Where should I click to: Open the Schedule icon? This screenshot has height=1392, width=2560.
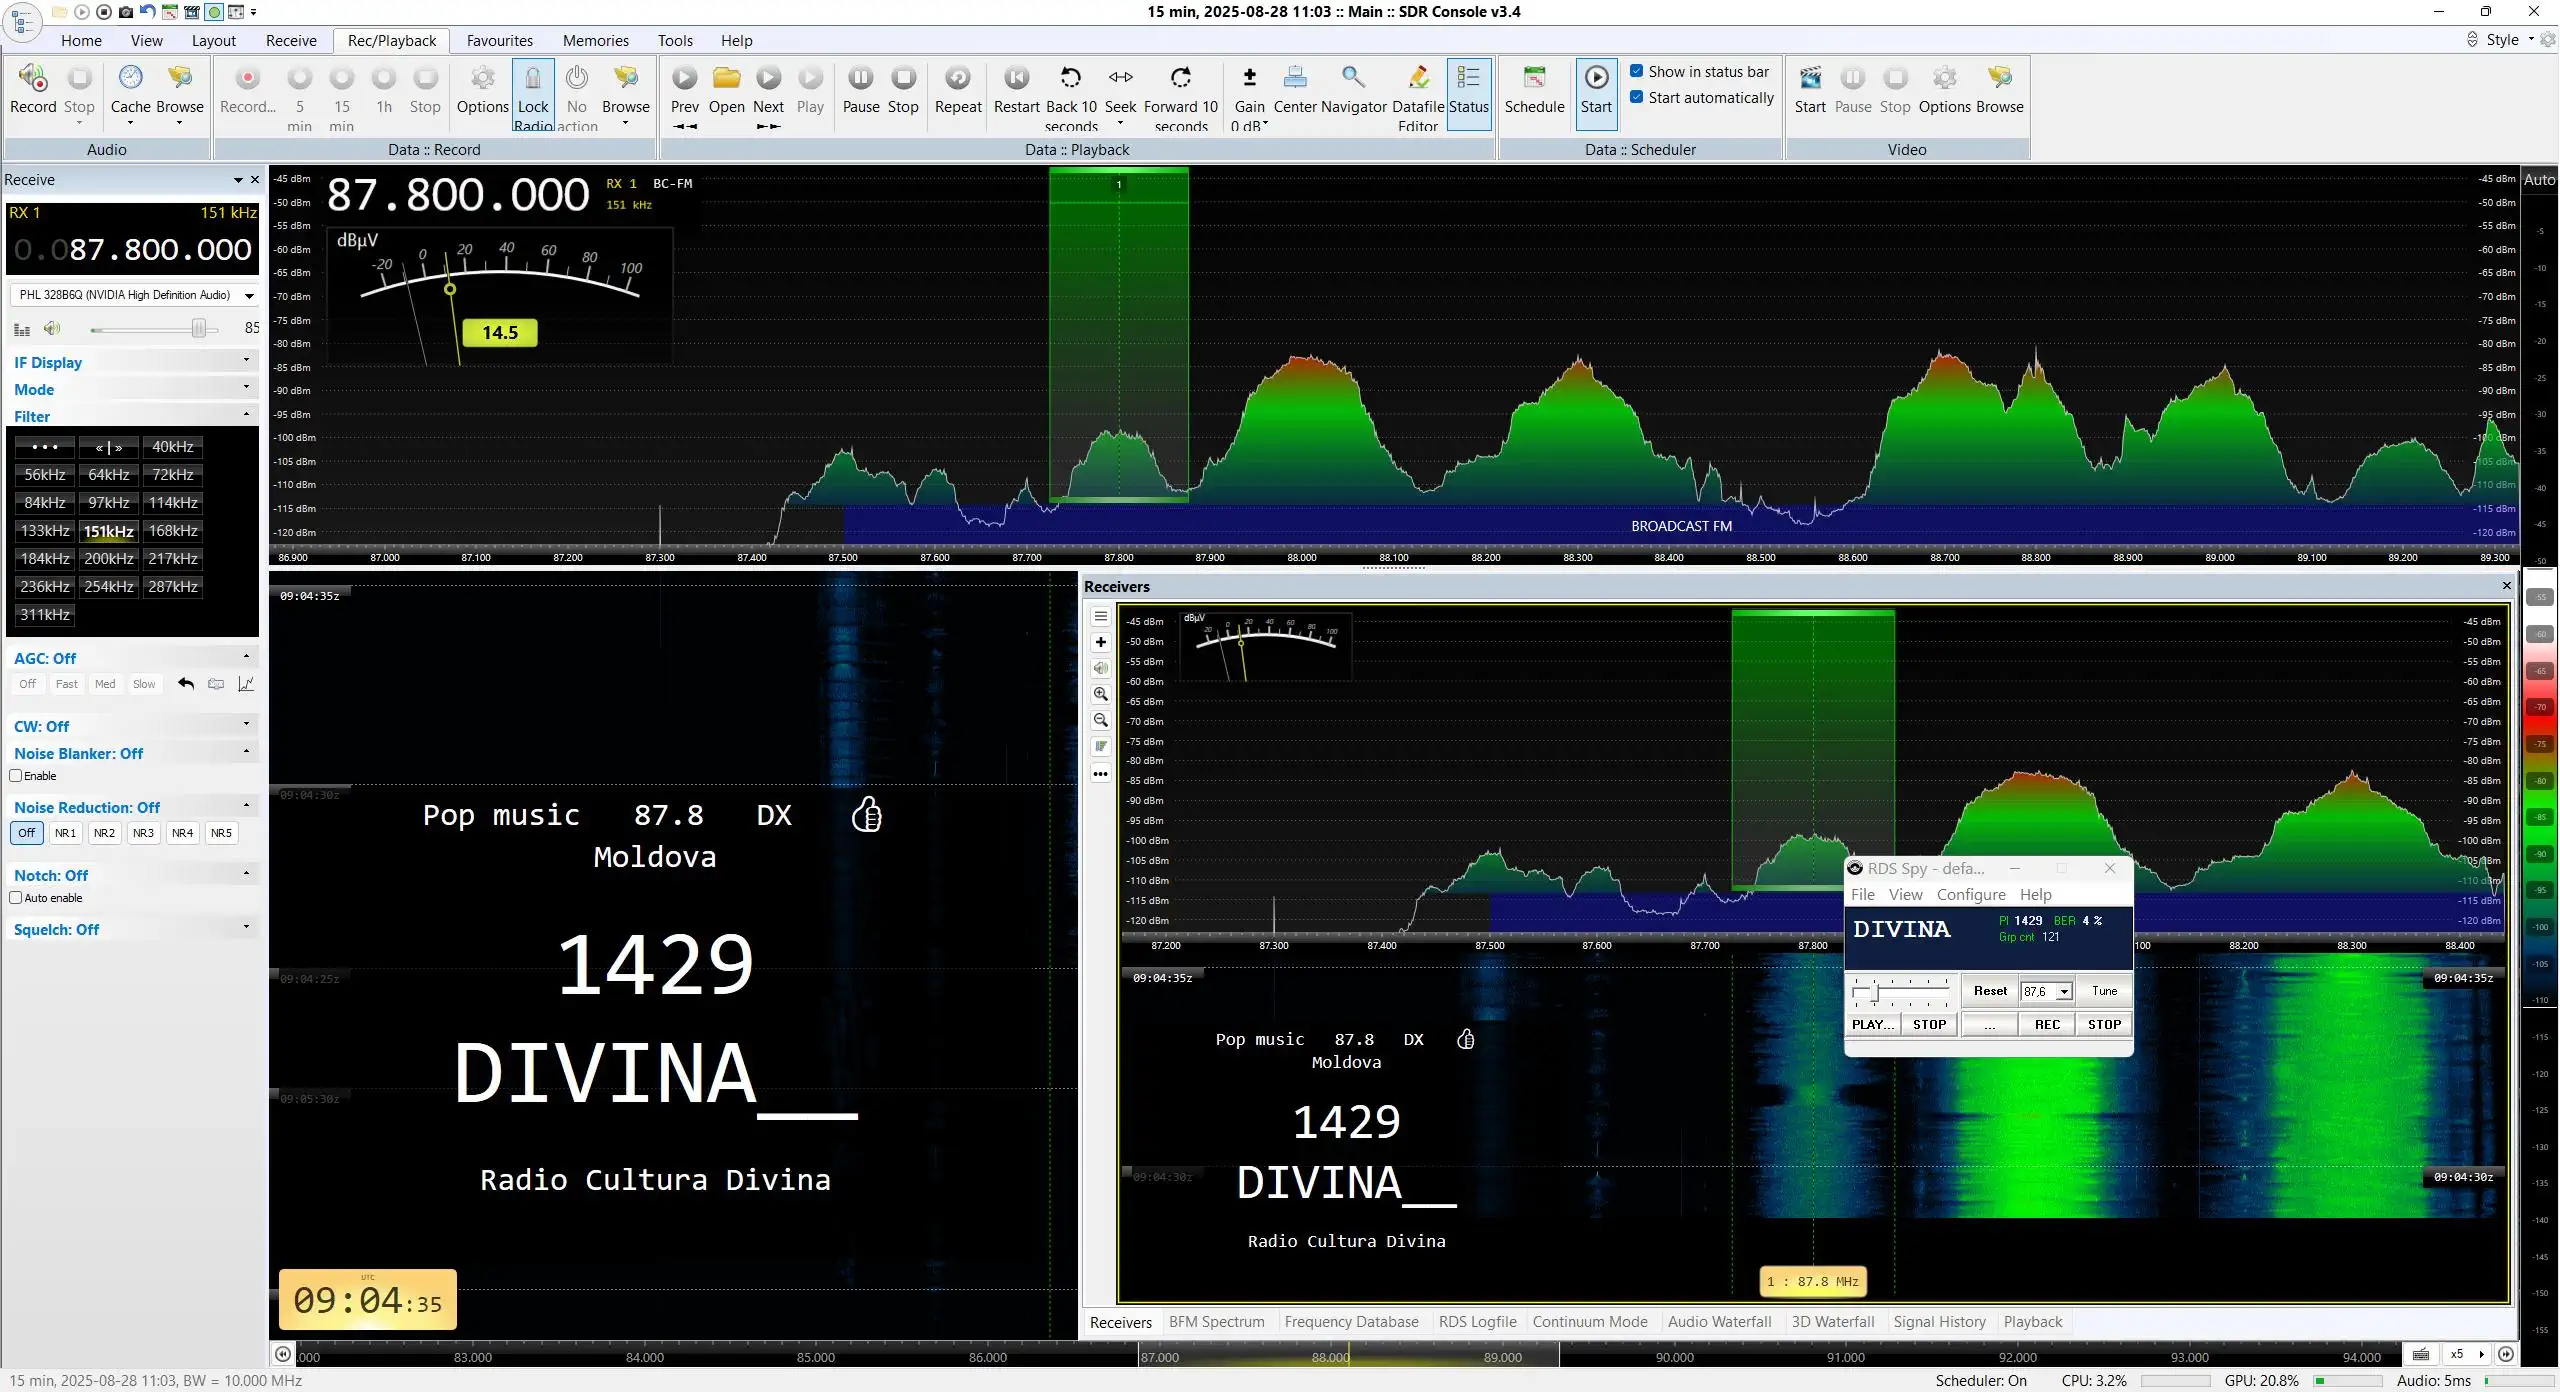[1534, 78]
